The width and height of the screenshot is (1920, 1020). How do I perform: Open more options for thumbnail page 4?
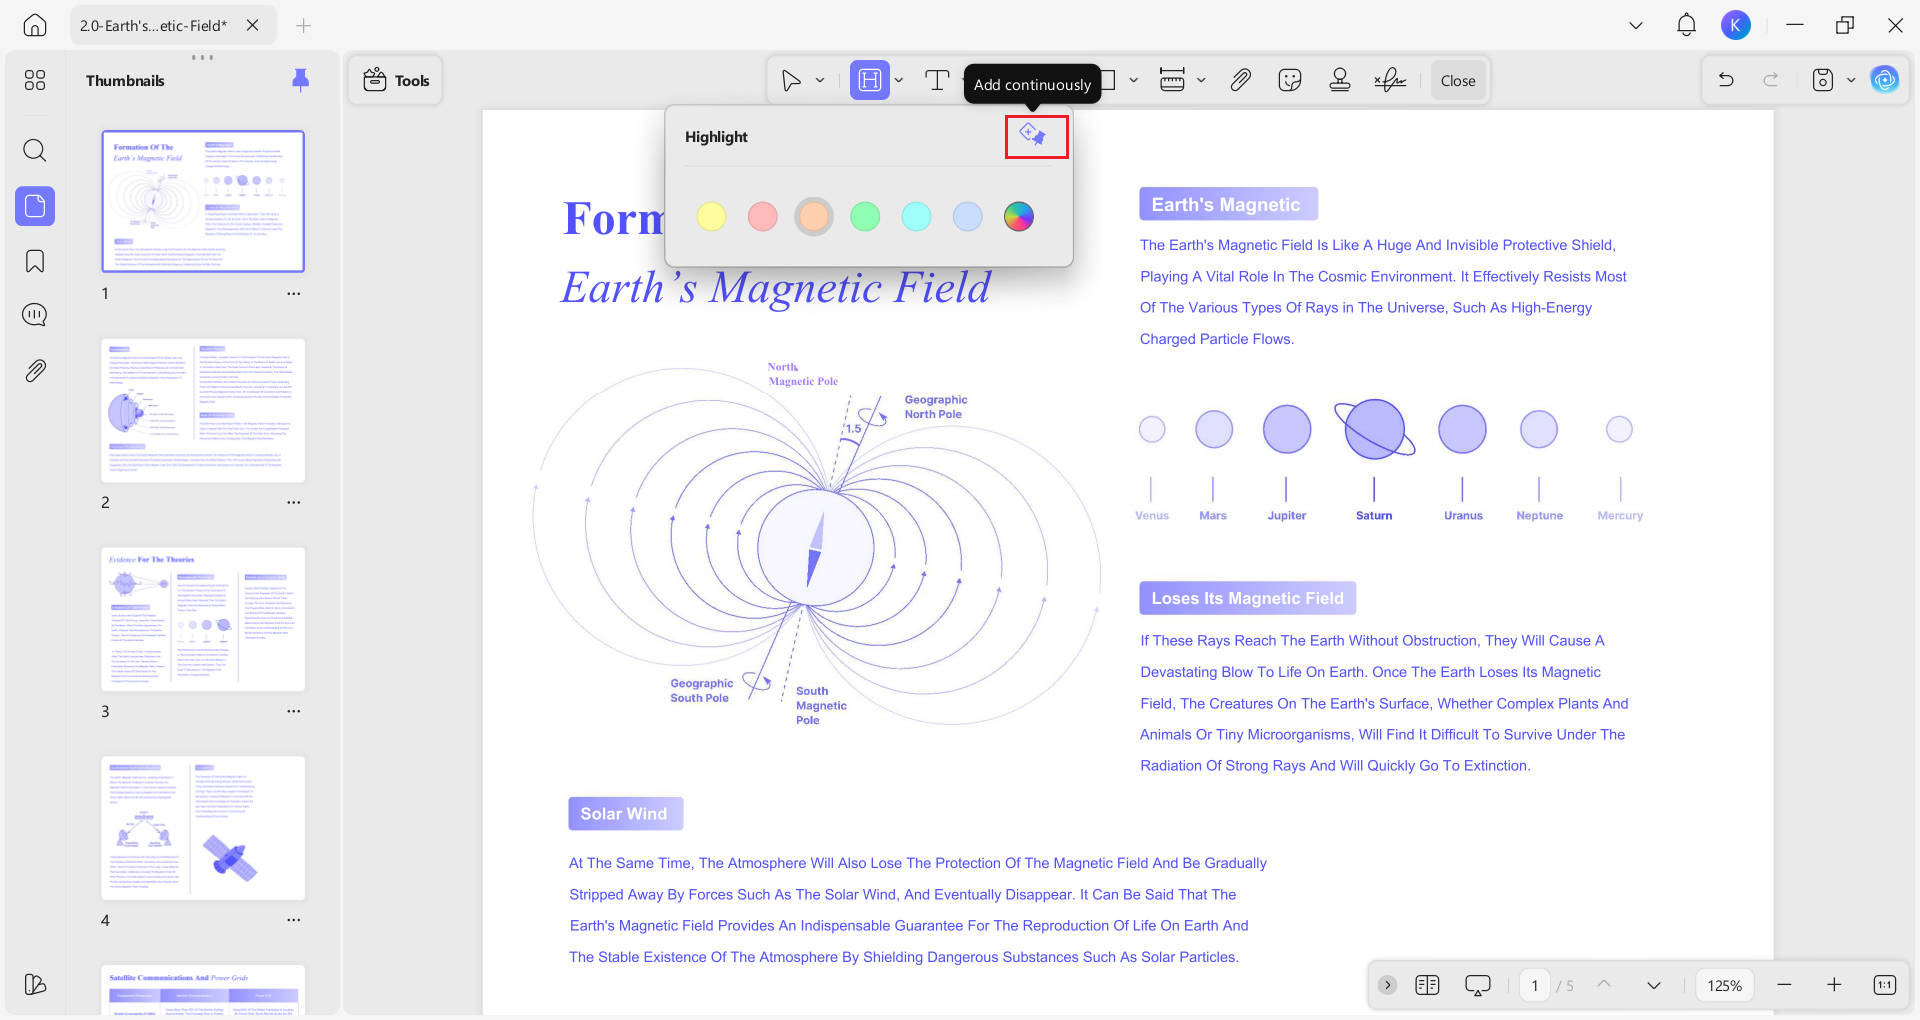[x=293, y=920]
